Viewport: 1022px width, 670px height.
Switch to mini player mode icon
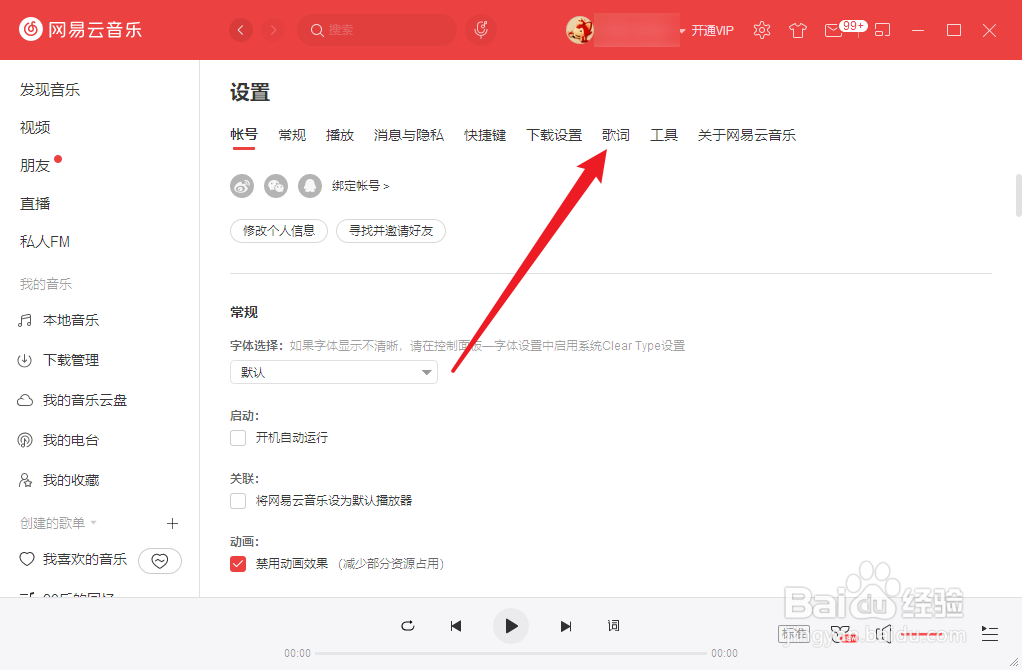coord(883,30)
